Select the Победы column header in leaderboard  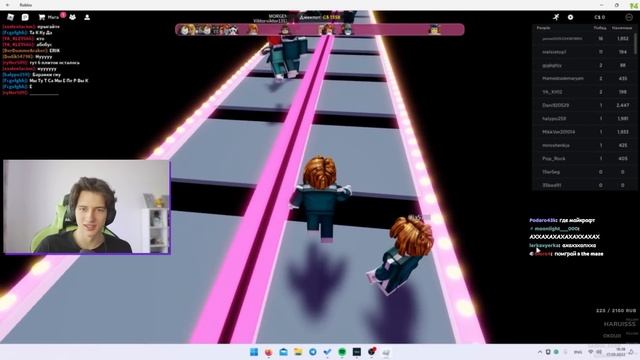tap(600, 28)
